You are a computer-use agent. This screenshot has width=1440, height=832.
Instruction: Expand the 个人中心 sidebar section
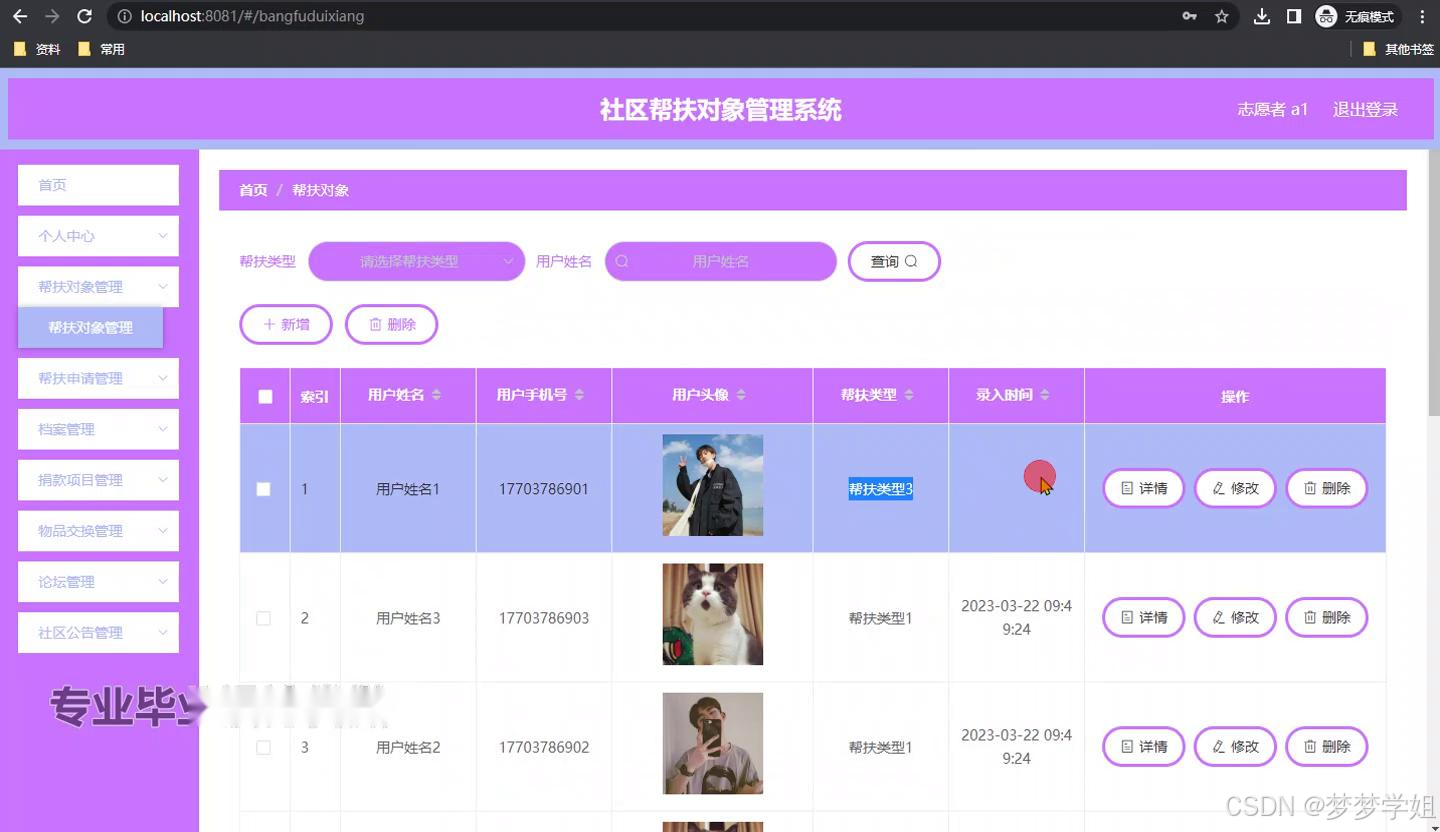[97, 235]
